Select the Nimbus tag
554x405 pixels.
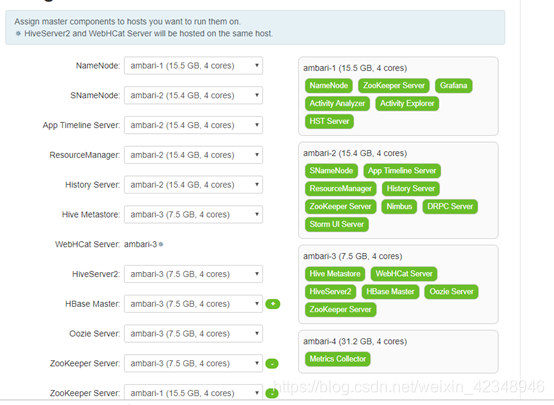pos(399,206)
